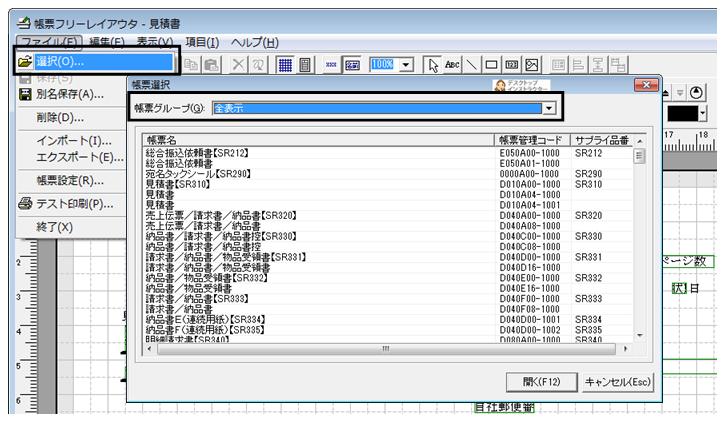
Task: Select 納品書E(連続用紙)【SR334】 row
Action: point(388,320)
